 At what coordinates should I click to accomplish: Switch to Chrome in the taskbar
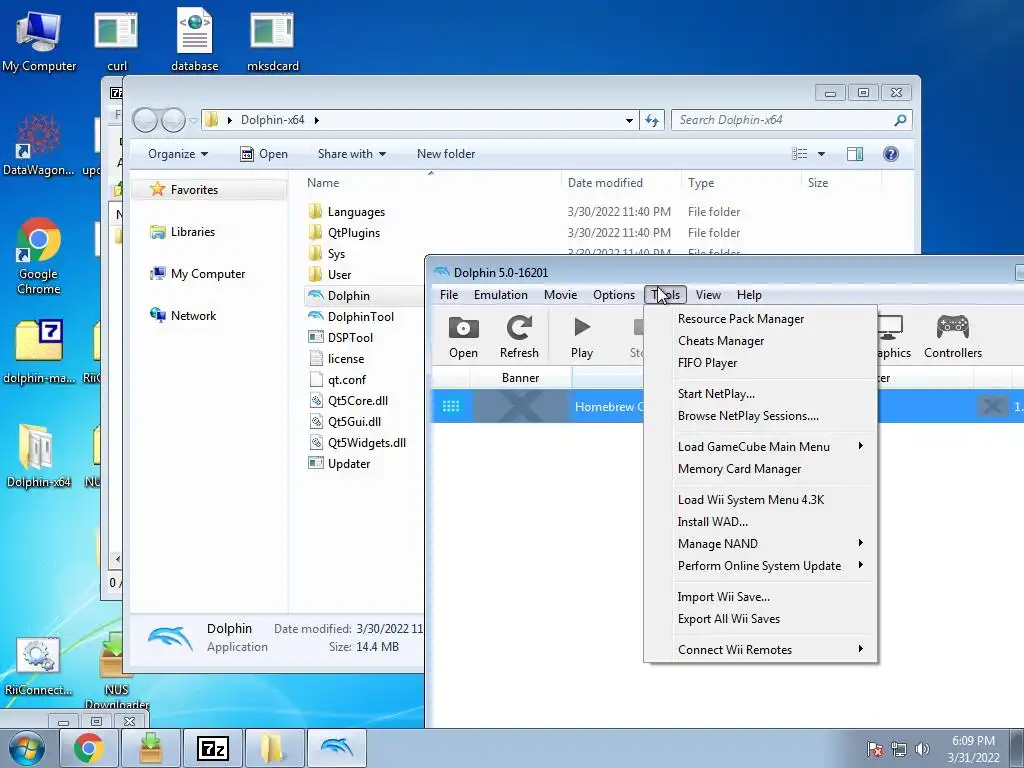tap(89, 748)
